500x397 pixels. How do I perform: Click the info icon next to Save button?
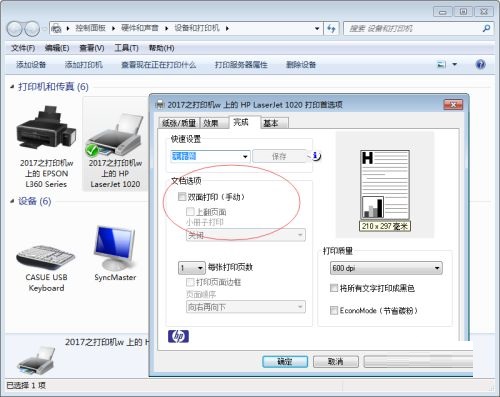pos(316,156)
